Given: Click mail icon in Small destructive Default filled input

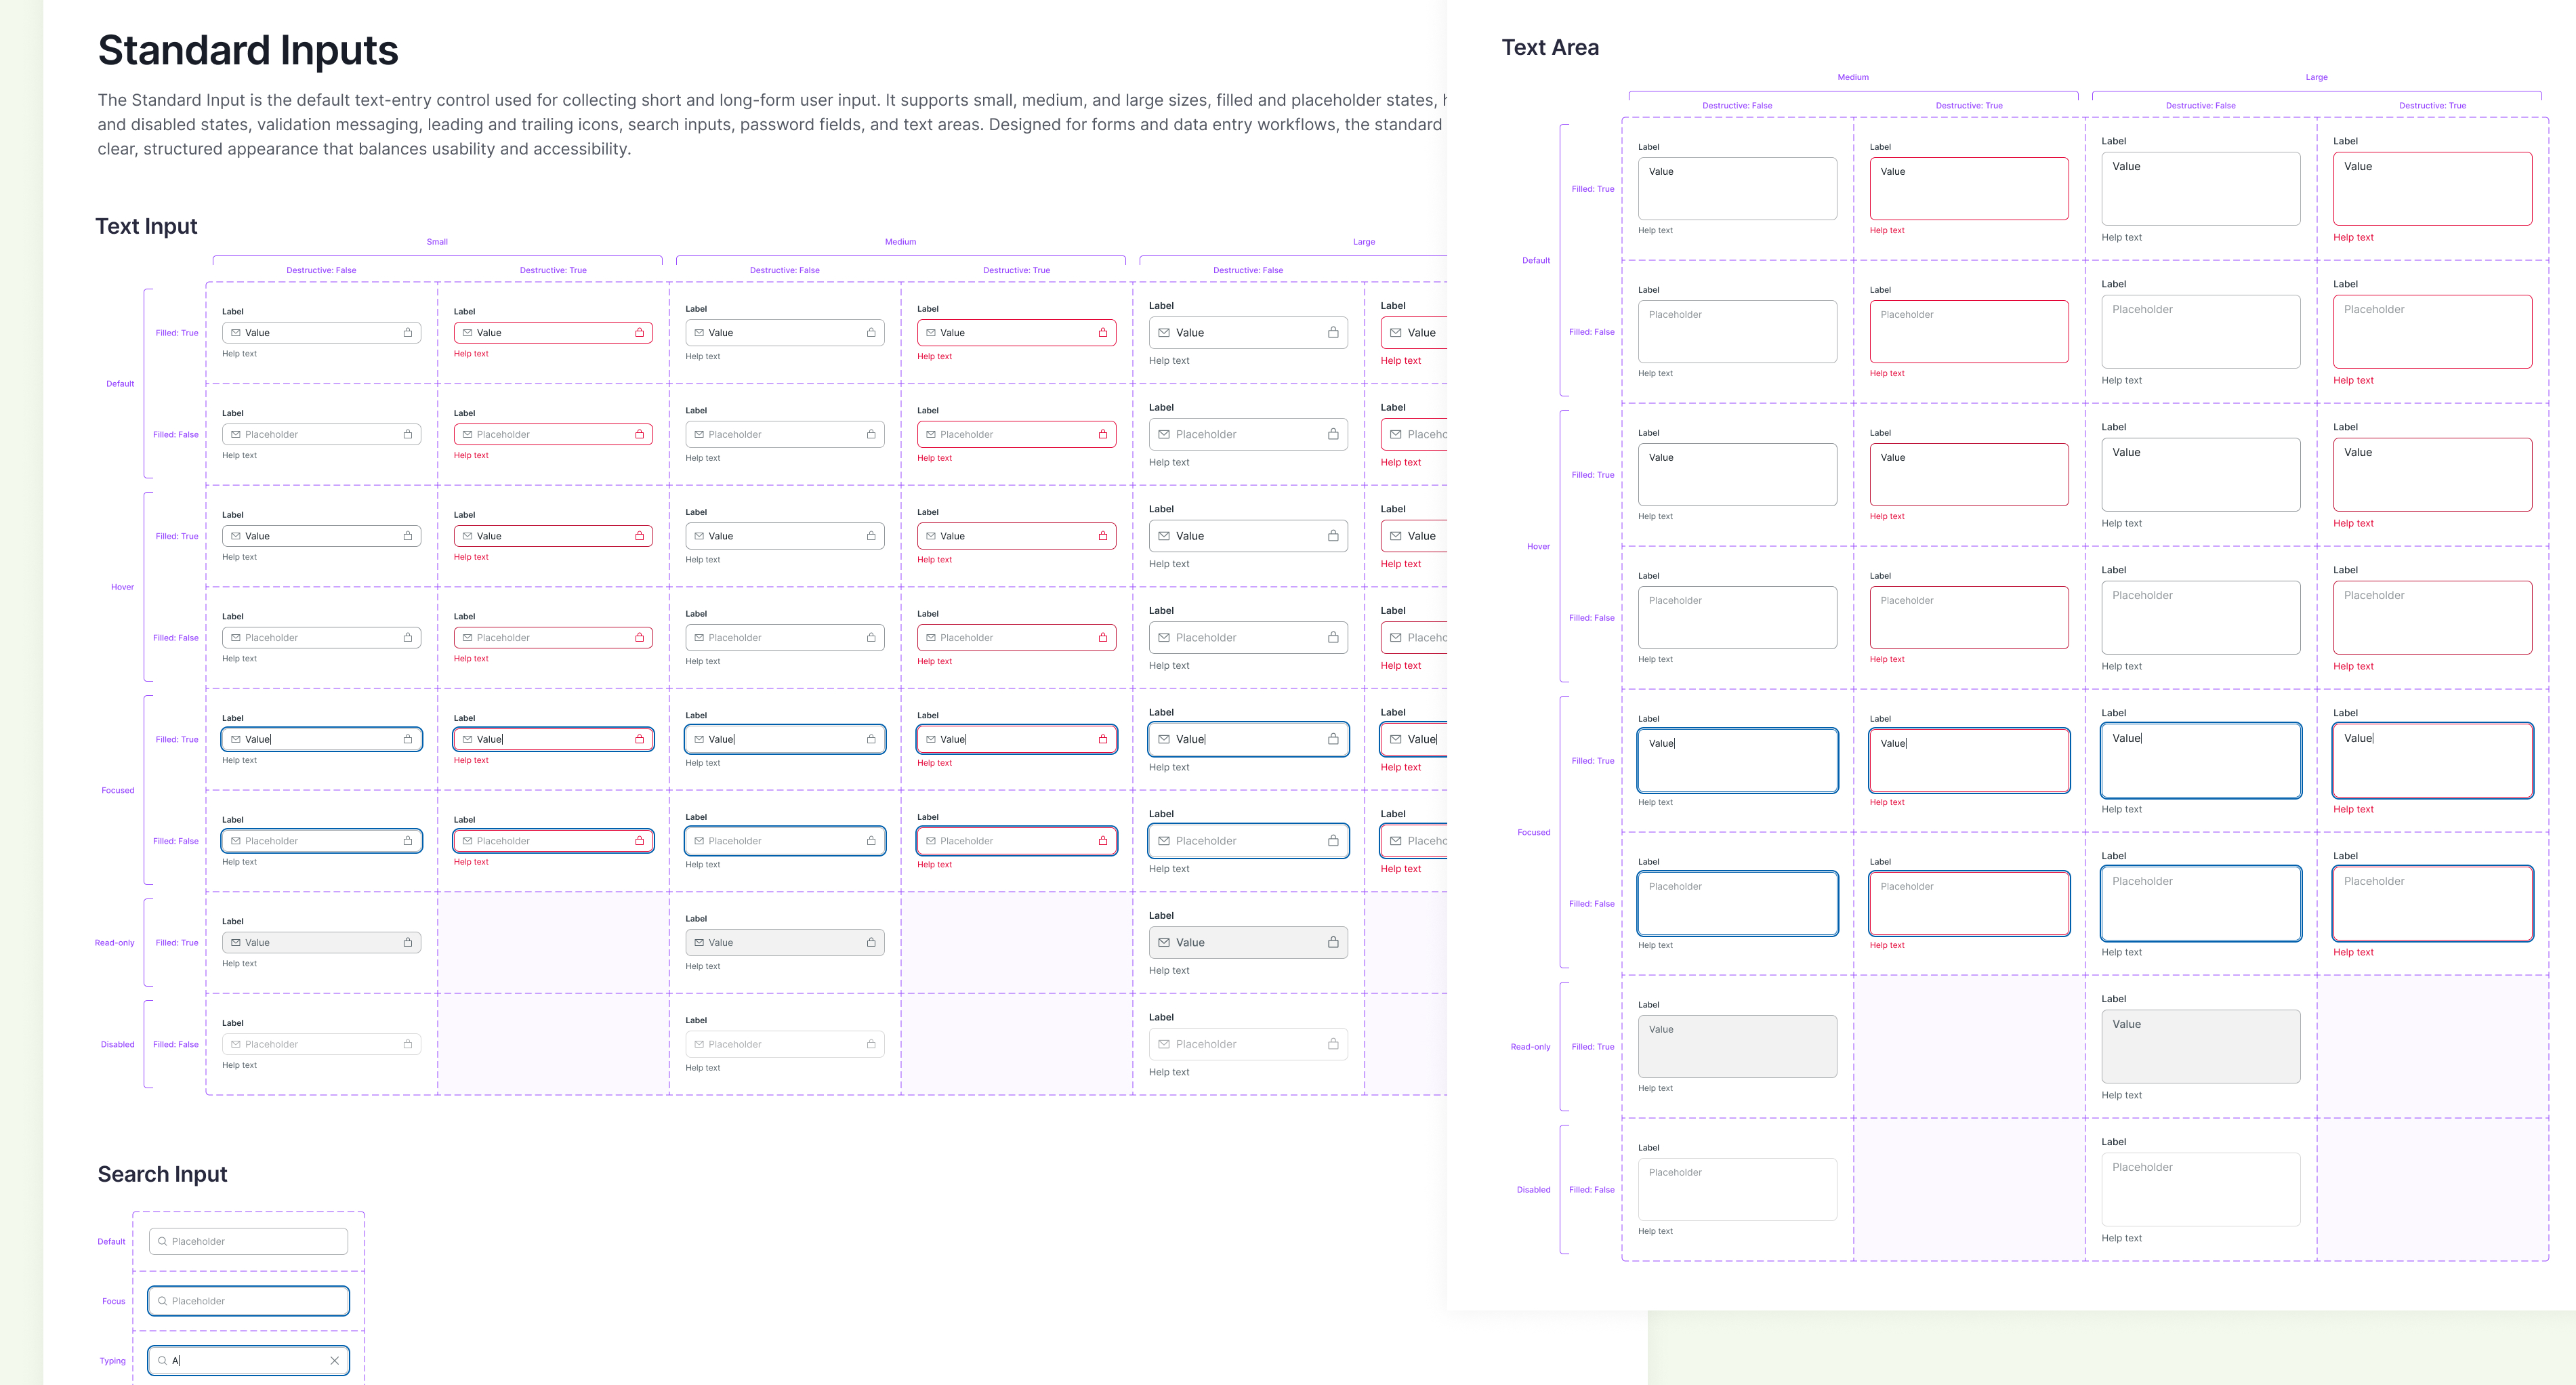Looking at the screenshot, I should coord(467,333).
